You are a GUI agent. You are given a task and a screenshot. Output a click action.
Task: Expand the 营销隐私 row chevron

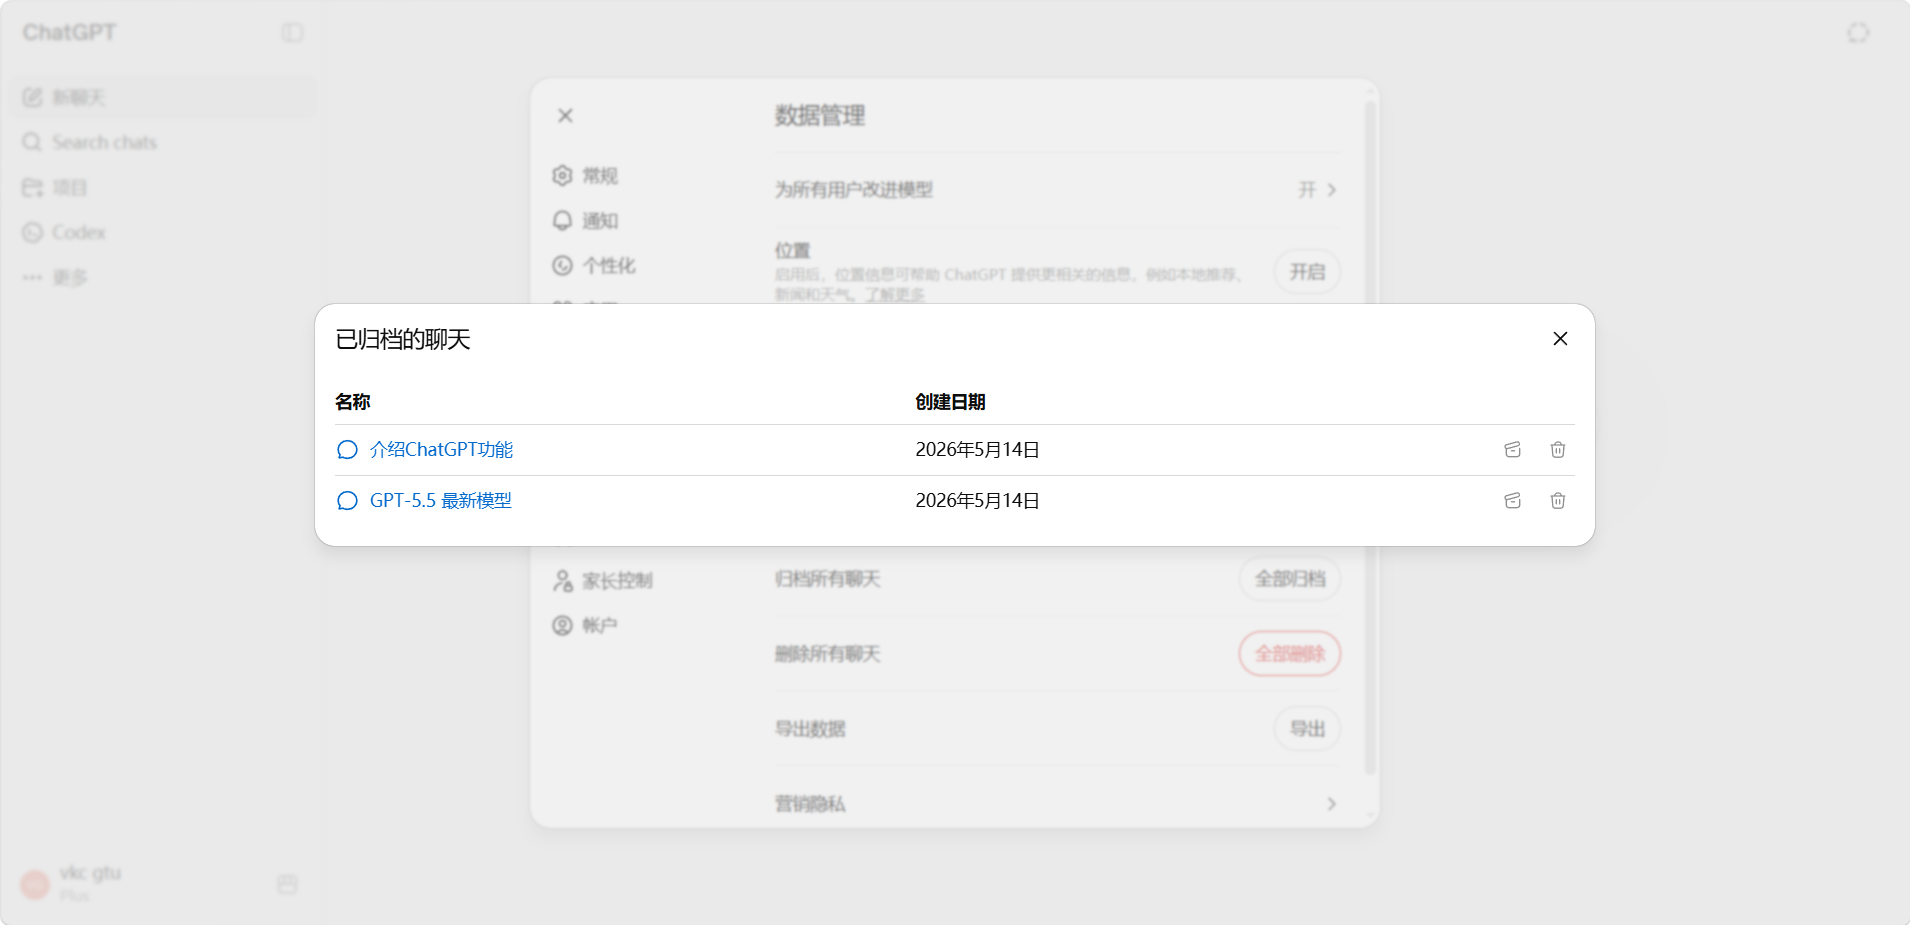1331,804
